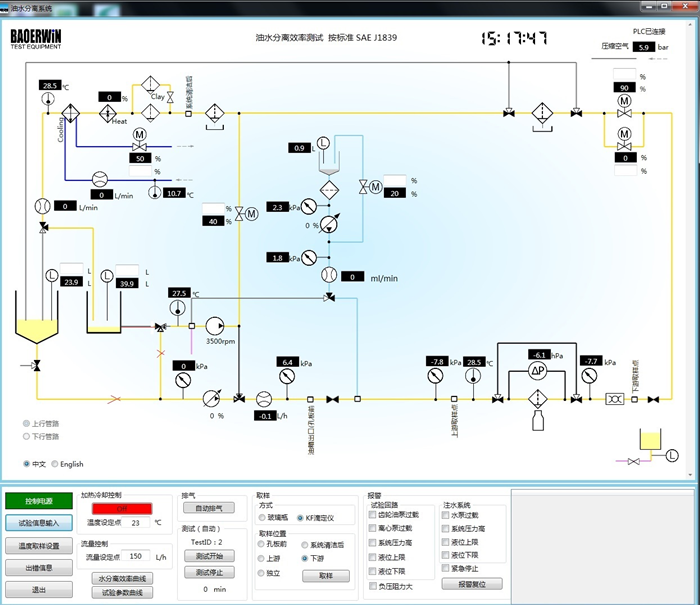Screen dimensions: 700x605
Task: Click the thermometer gauge reading 10.7 °C
Action: click(154, 192)
